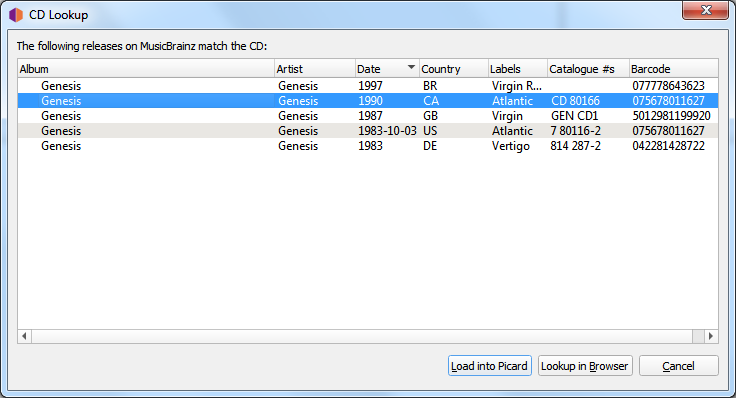Click the left arrow of horizontal scrollbar
Viewport: 736px width, 398px height.
(x=24, y=336)
